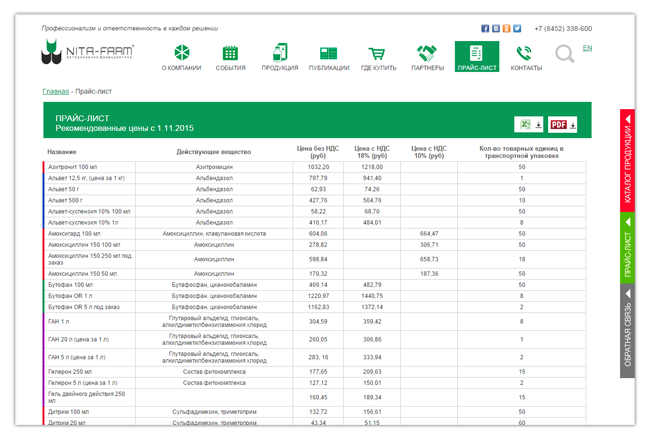Click the price cell 1218,00
This screenshot has height=438, width=650.
click(372, 167)
